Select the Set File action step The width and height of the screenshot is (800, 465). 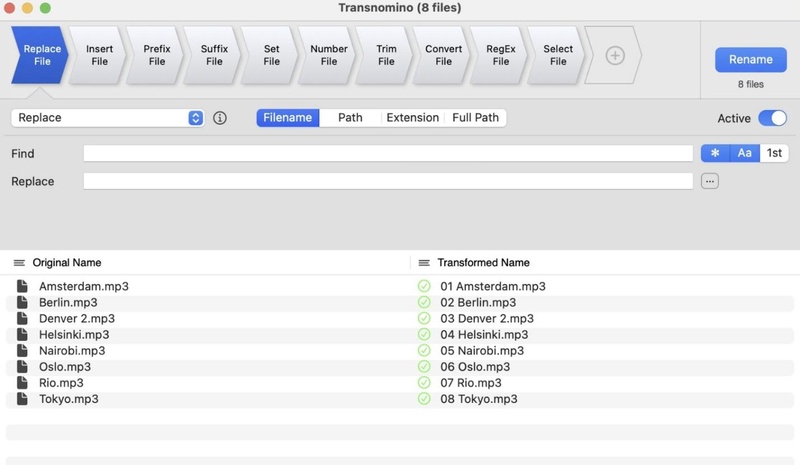(271, 55)
